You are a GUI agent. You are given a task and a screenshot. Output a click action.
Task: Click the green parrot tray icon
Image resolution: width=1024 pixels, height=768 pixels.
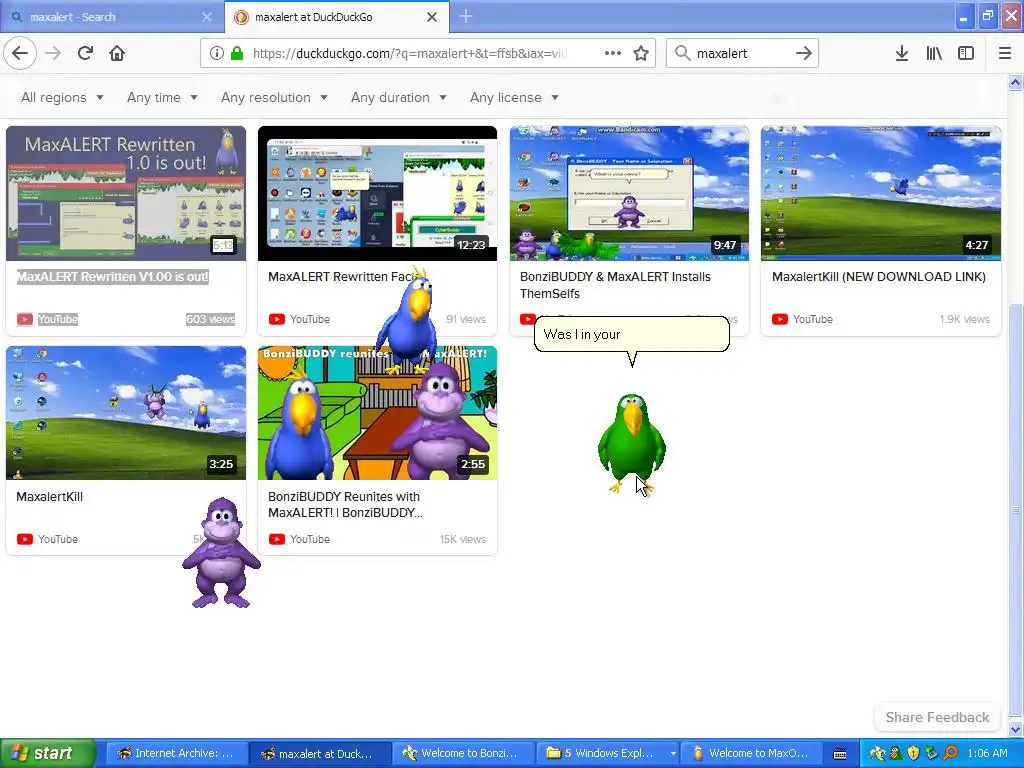coord(895,754)
